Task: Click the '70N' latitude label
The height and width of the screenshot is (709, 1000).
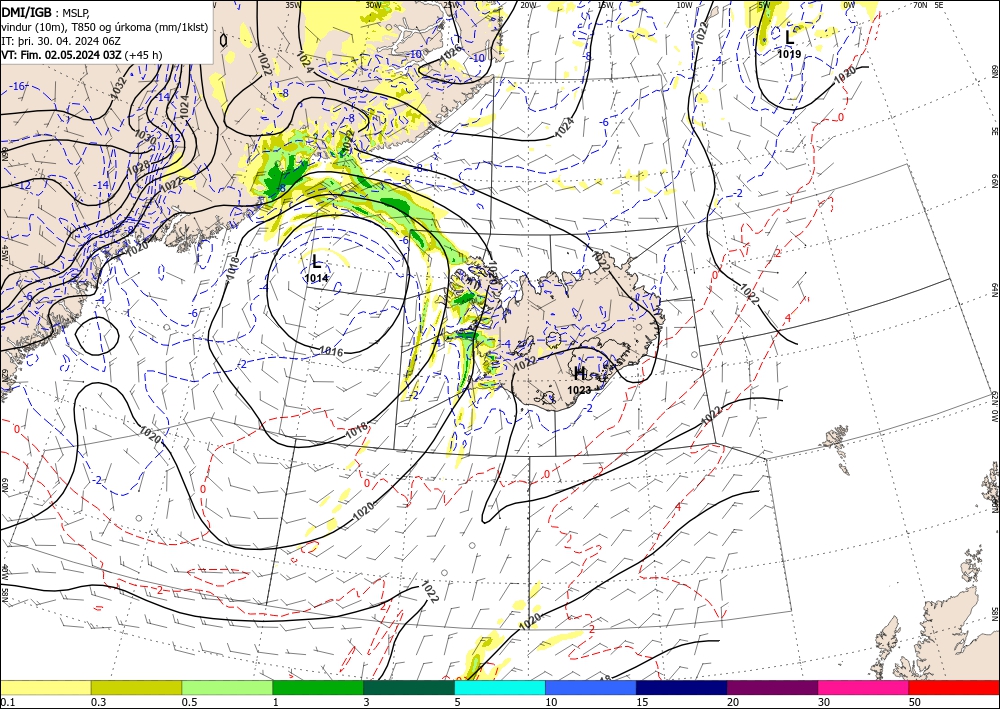Action: [920, 5]
